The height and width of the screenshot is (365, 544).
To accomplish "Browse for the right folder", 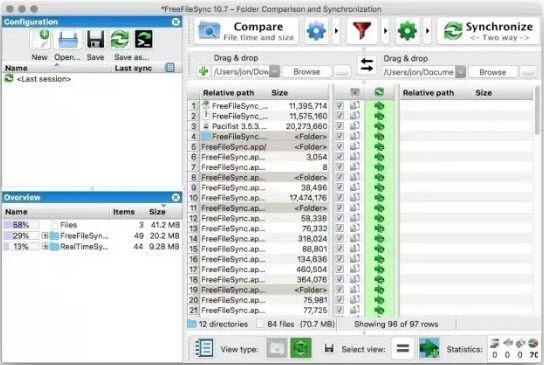I will [493, 72].
